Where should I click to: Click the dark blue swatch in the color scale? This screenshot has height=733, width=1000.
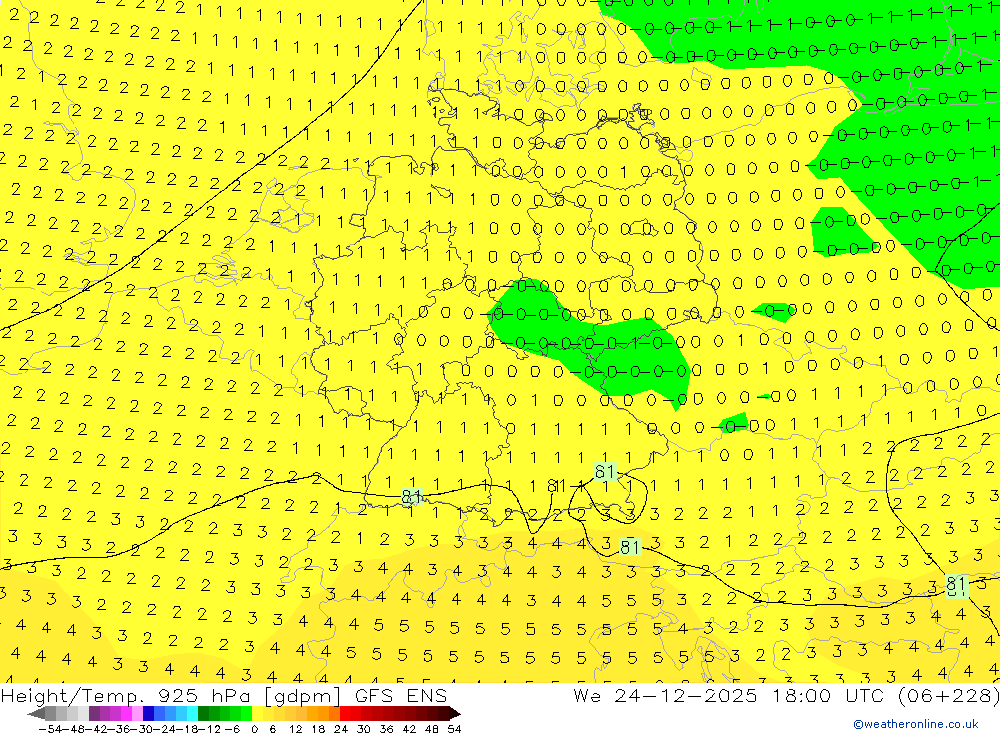click(x=148, y=713)
